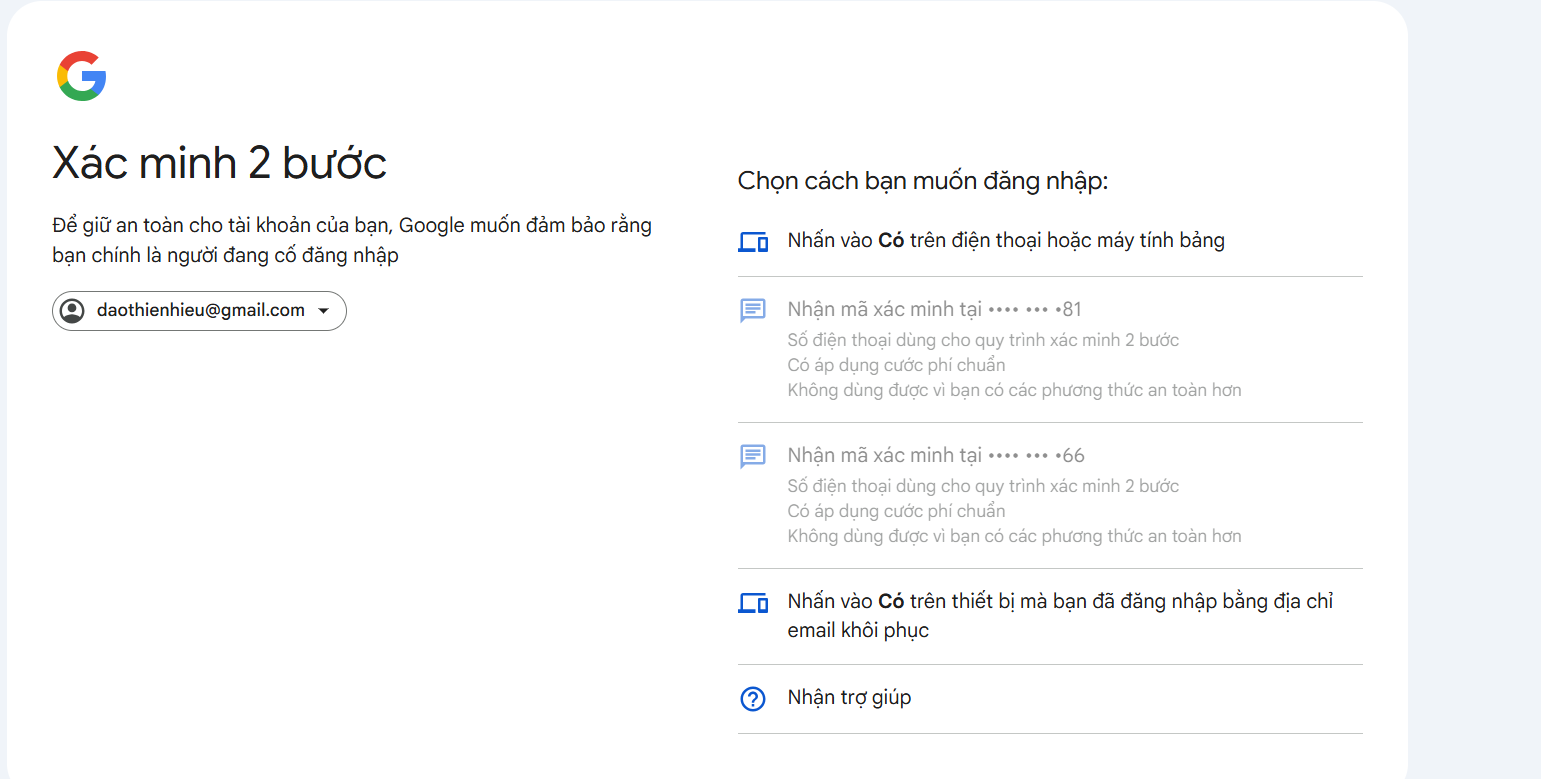Click the 'Xác minh 2 bước' heading
The image size is (1541, 779).
coord(219,163)
